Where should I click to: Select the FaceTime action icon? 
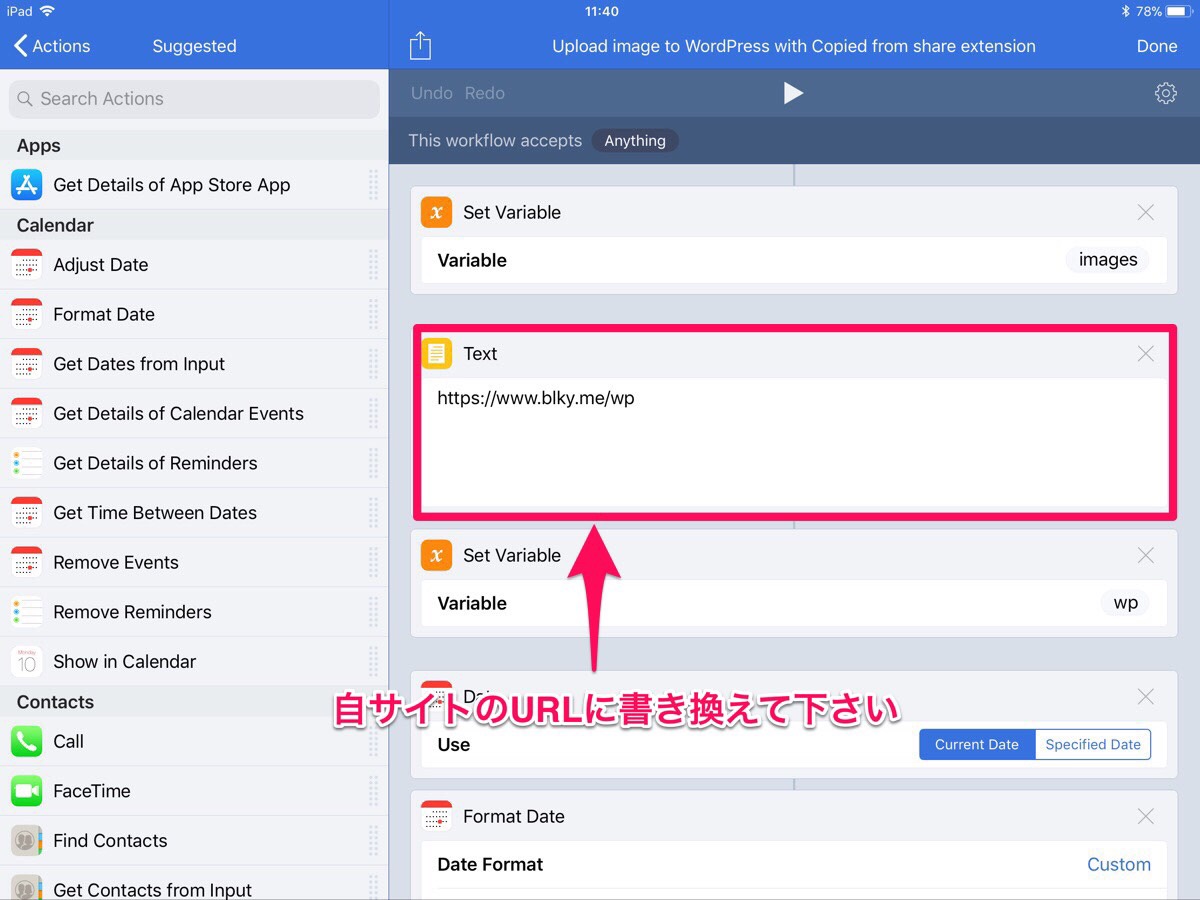[x=26, y=791]
